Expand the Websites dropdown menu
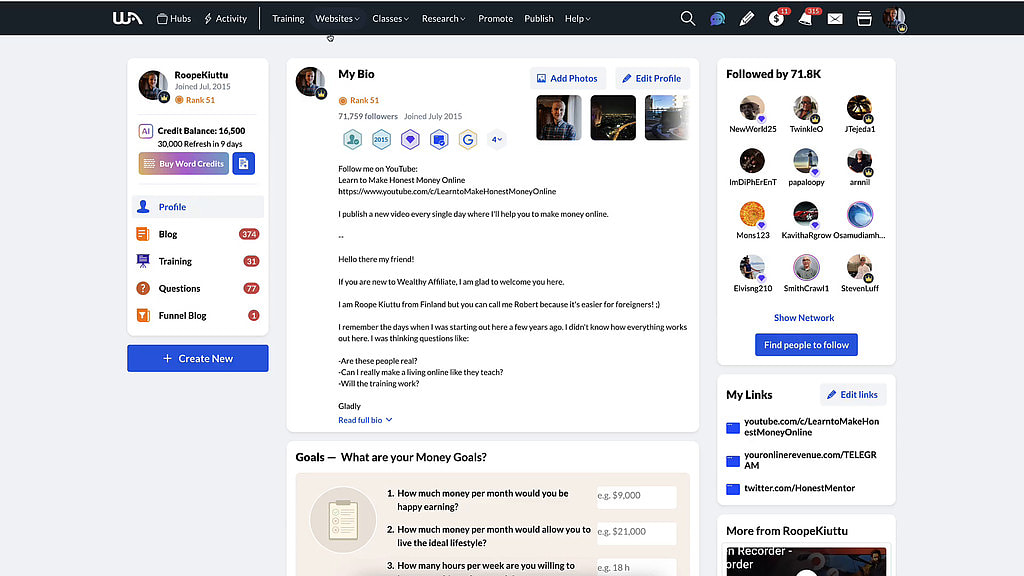 337,18
